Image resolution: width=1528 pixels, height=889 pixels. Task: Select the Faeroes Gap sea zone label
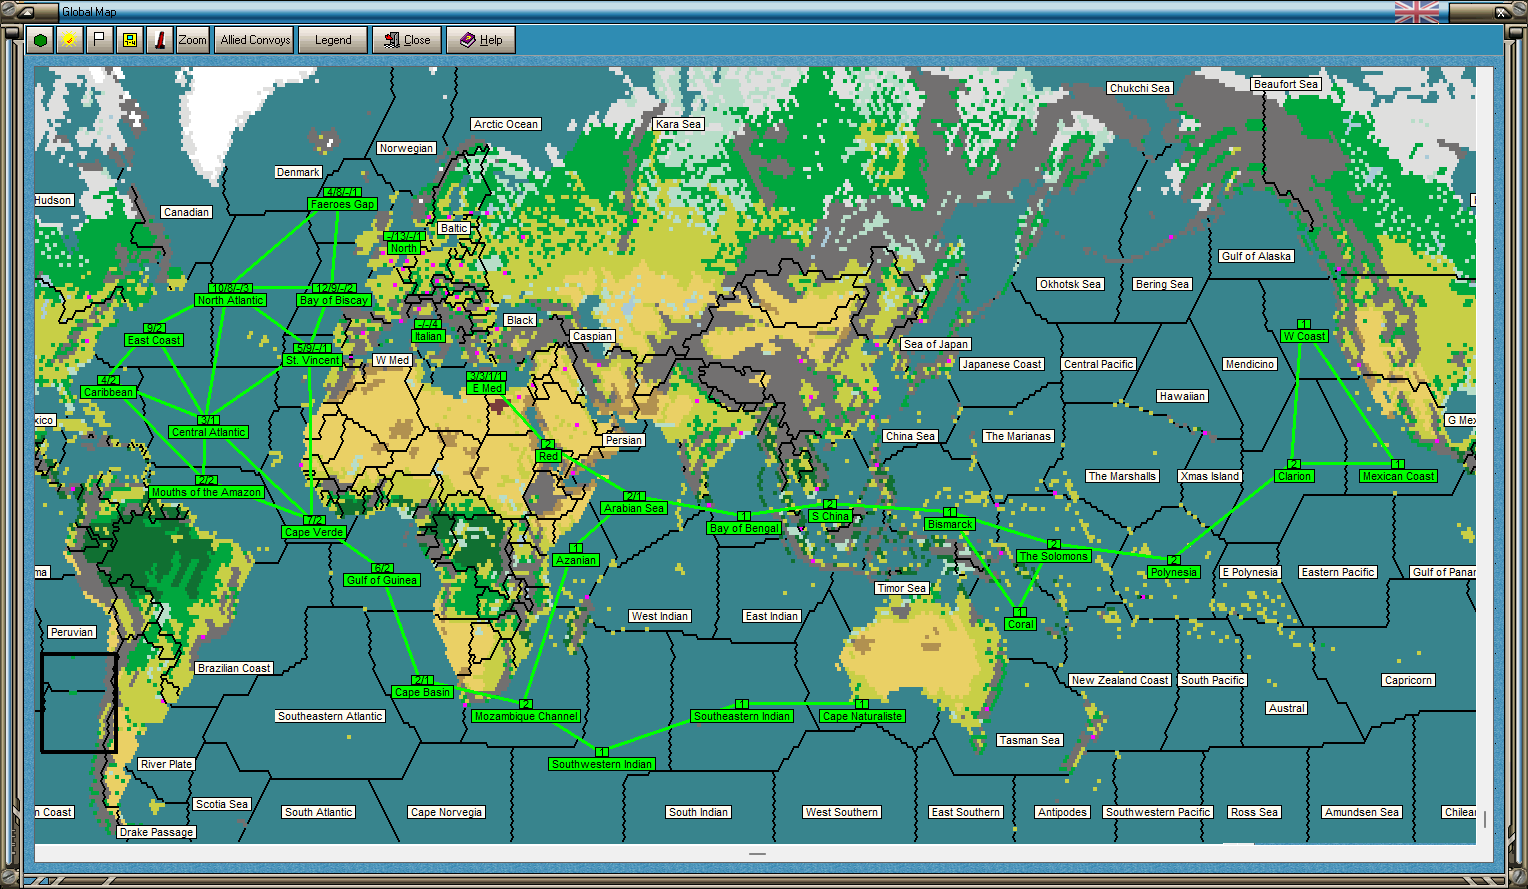pos(343,204)
